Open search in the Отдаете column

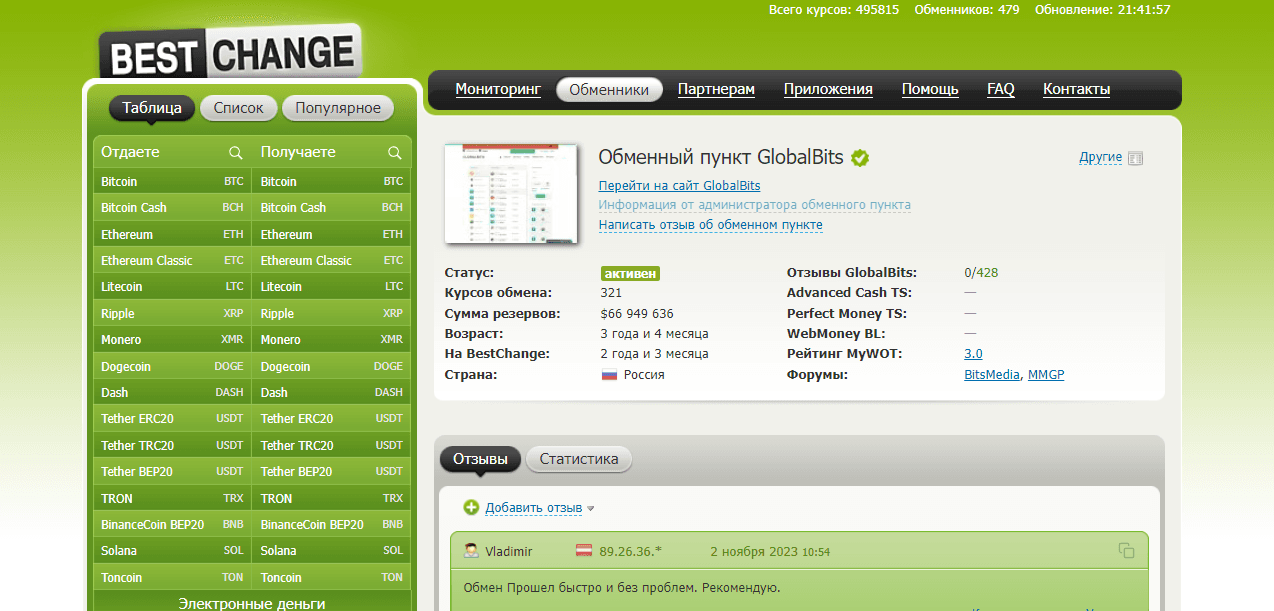pyautogui.click(x=236, y=153)
